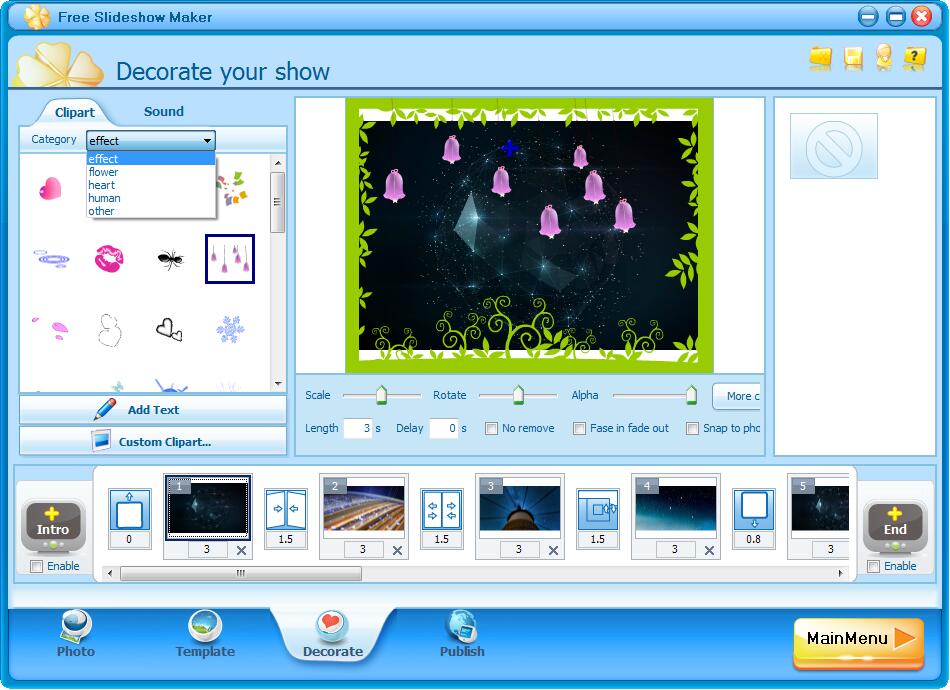Enable the No remove checkbox
This screenshot has height=690, width=950.
click(490, 428)
